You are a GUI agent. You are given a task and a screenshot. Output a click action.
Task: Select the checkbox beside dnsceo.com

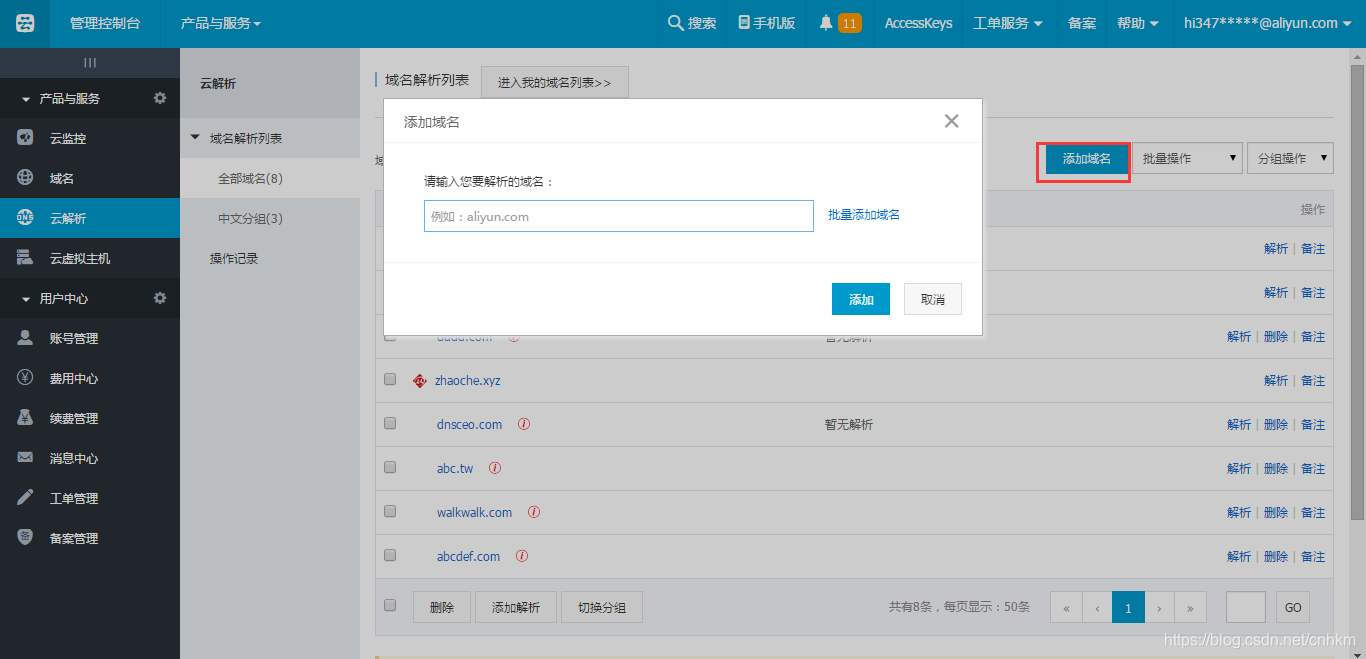click(389, 423)
